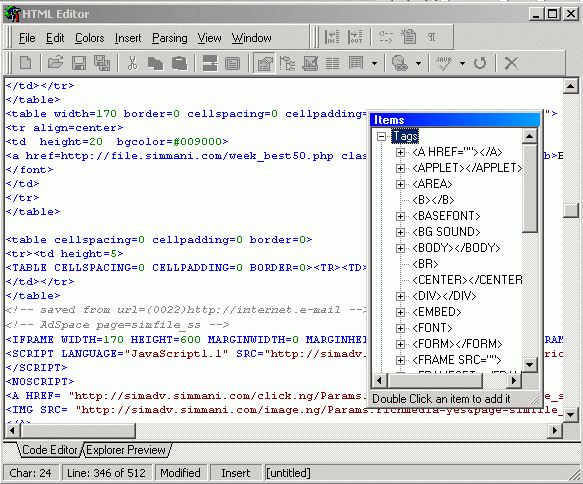
Task: Open the Colors menu
Action: [90, 38]
